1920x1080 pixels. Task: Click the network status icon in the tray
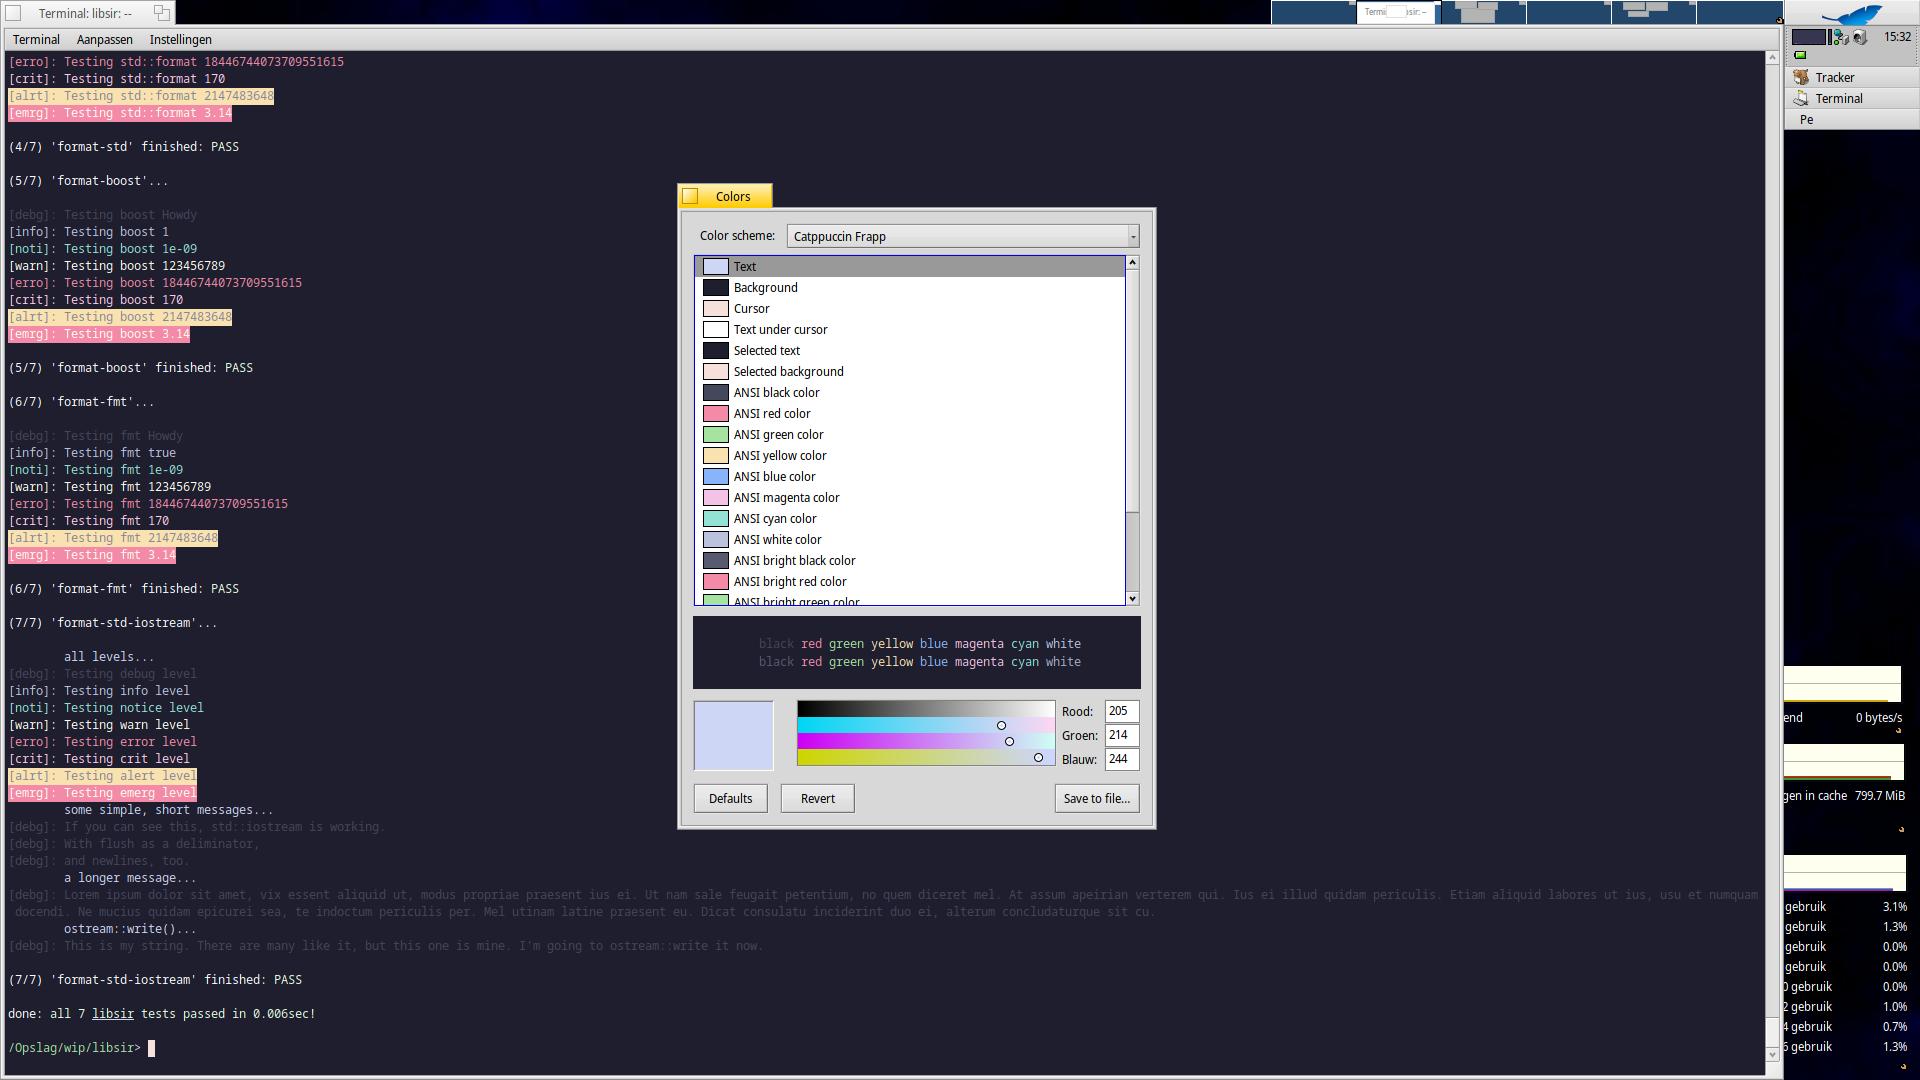(1840, 37)
